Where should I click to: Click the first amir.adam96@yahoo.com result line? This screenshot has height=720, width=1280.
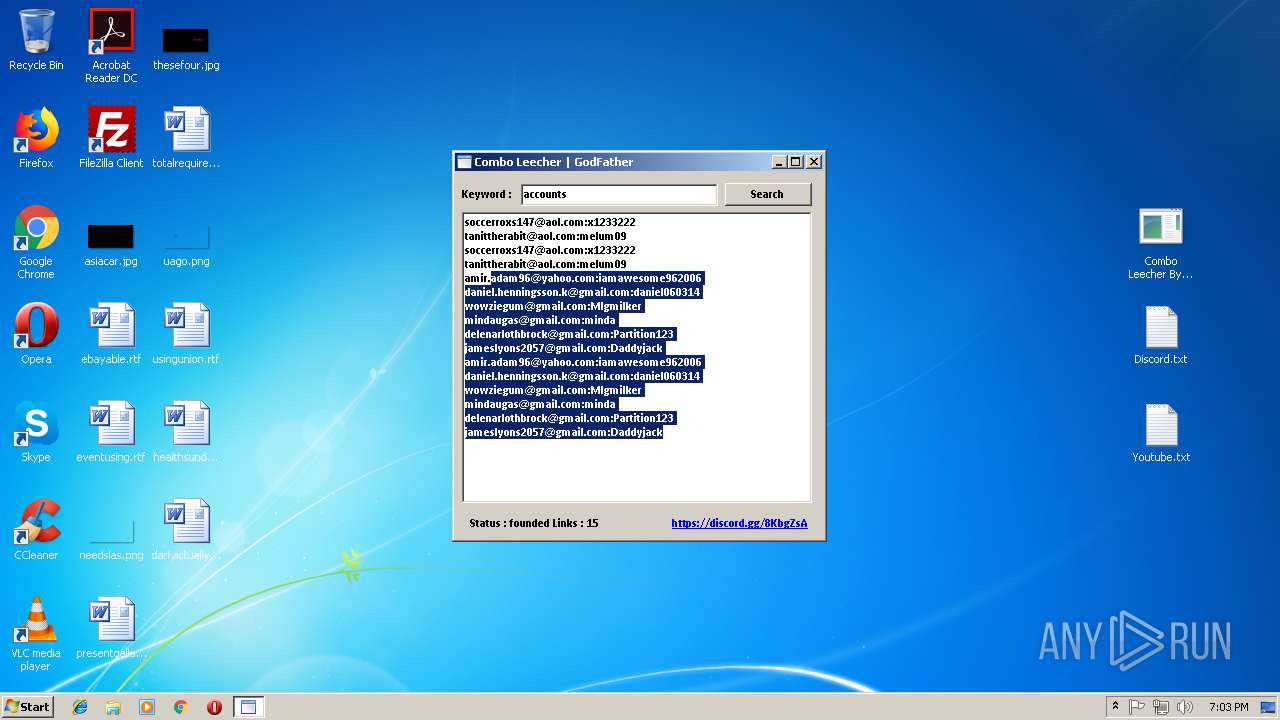tap(583, 278)
